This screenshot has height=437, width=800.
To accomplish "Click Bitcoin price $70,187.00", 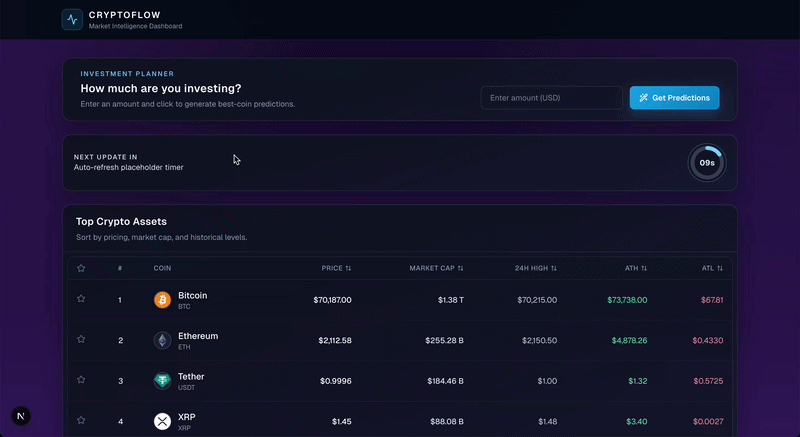I will pyautogui.click(x=332, y=300).
